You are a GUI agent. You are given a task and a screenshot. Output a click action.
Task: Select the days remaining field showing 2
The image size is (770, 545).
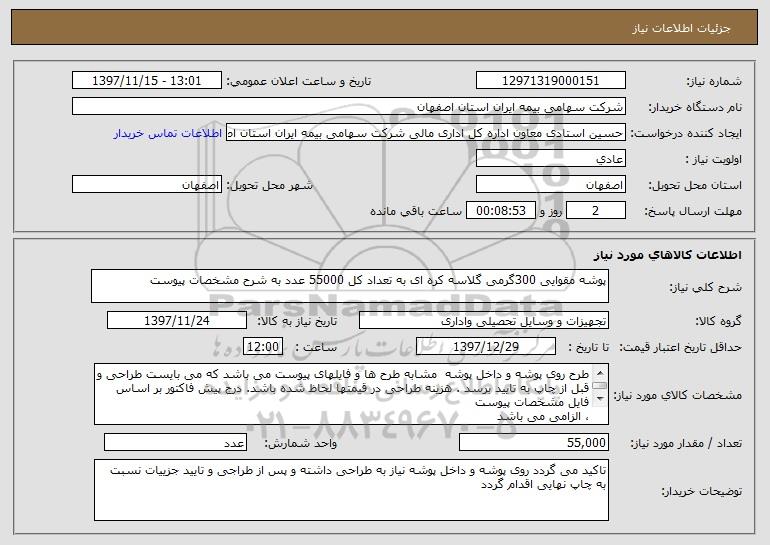[596, 211]
